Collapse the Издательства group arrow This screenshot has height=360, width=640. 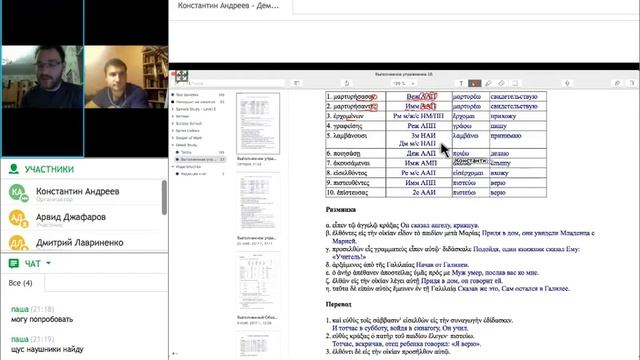tap(173, 167)
